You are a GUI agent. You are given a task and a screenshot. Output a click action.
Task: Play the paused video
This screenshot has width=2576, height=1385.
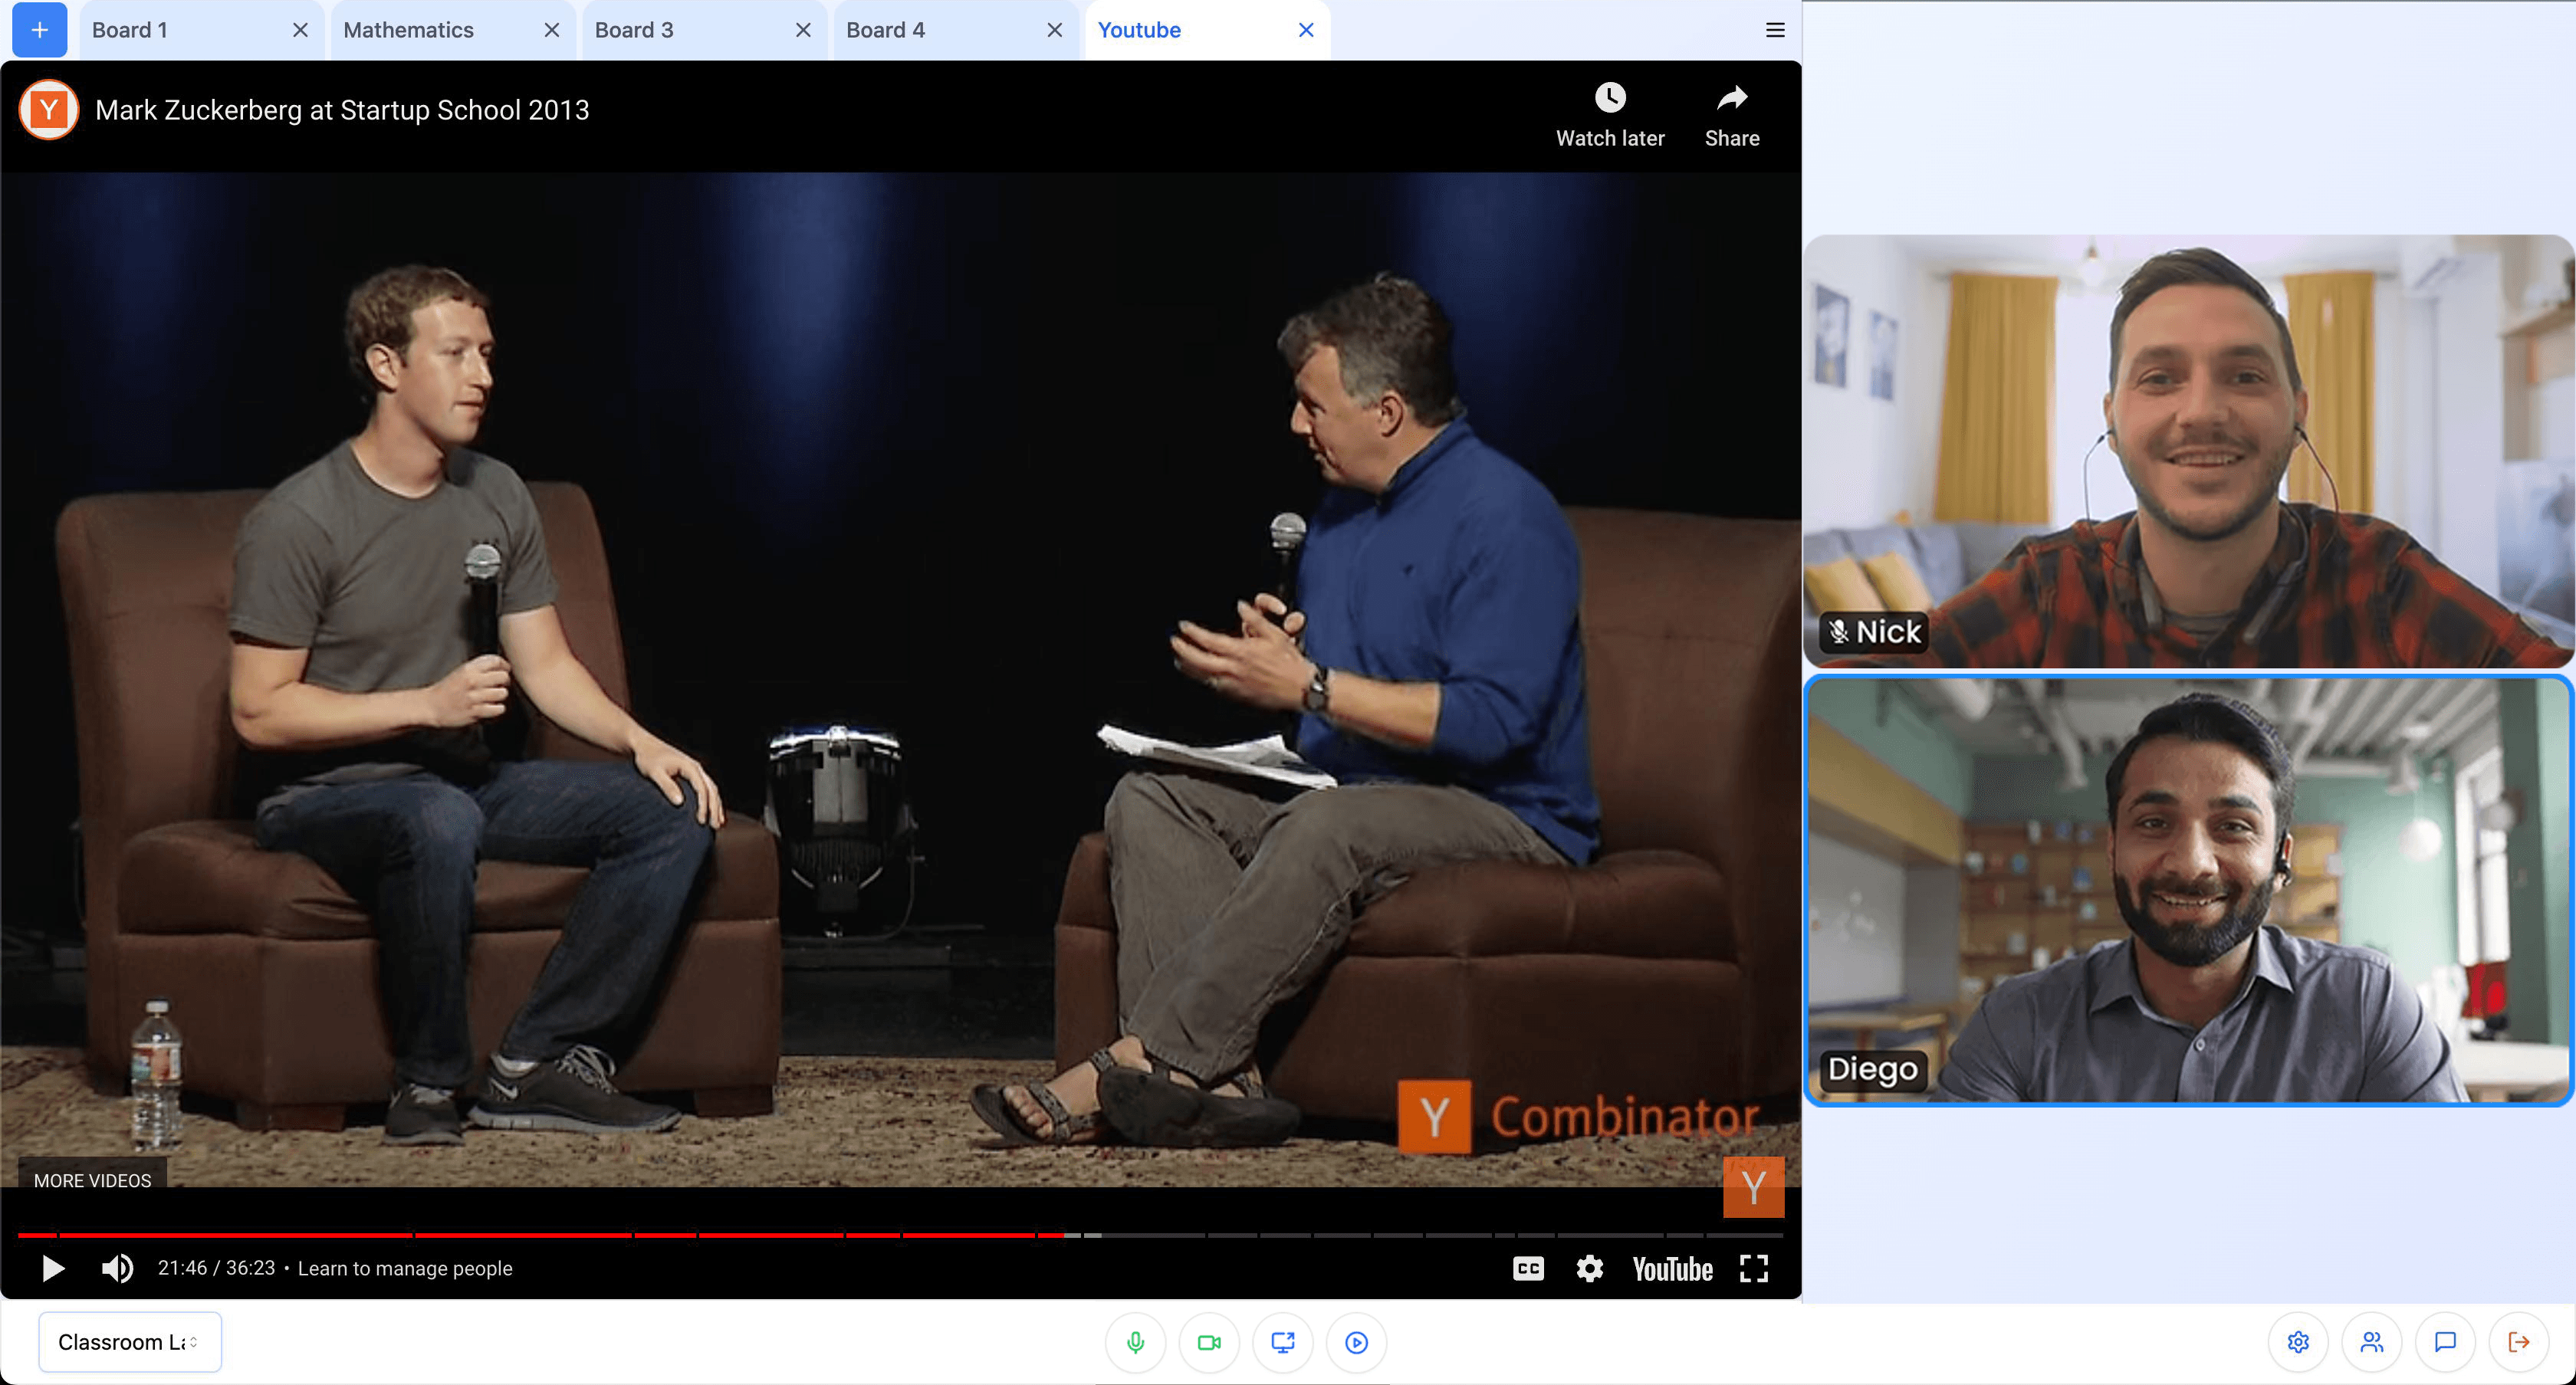point(53,1268)
